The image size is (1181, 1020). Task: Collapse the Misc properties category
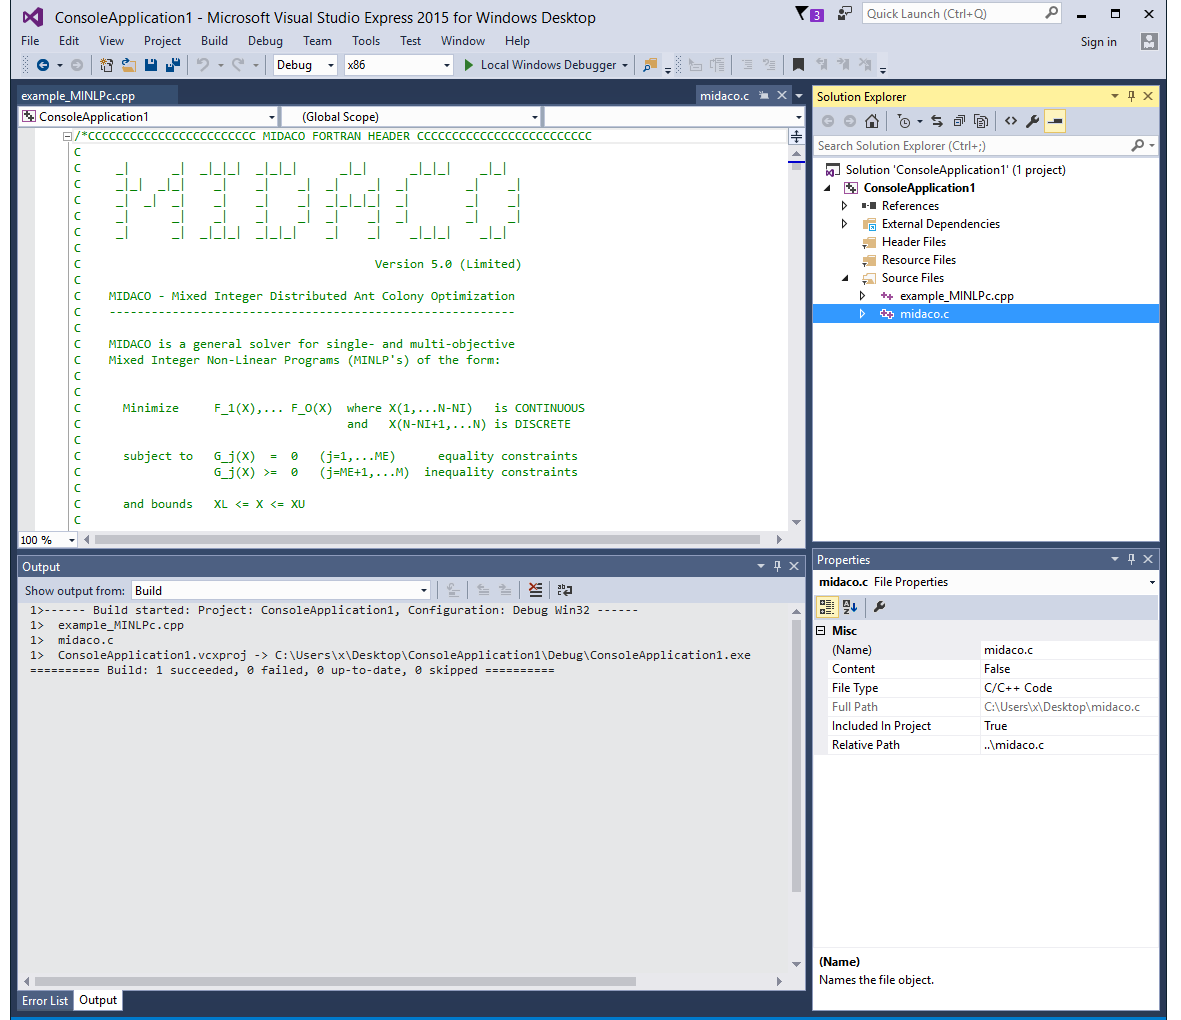(821, 631)
